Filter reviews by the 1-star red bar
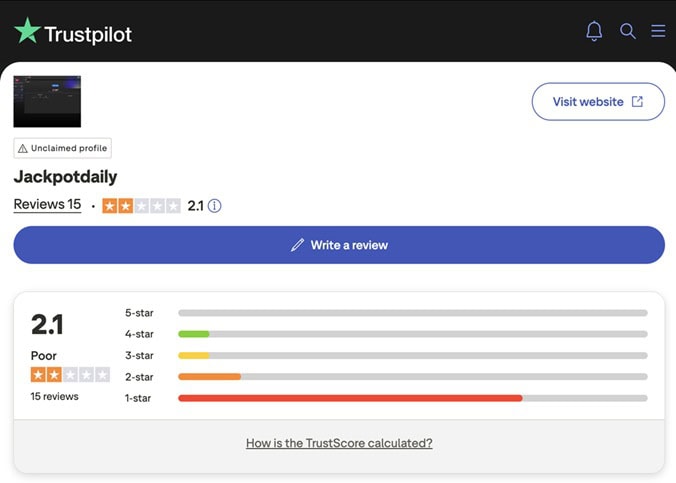Screen dimensions: 676x483 [413, 398]
